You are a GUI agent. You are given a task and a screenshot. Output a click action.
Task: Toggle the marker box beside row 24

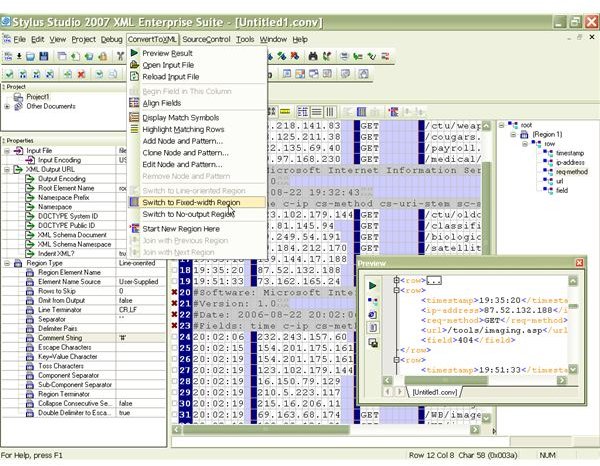coord(174,337)
